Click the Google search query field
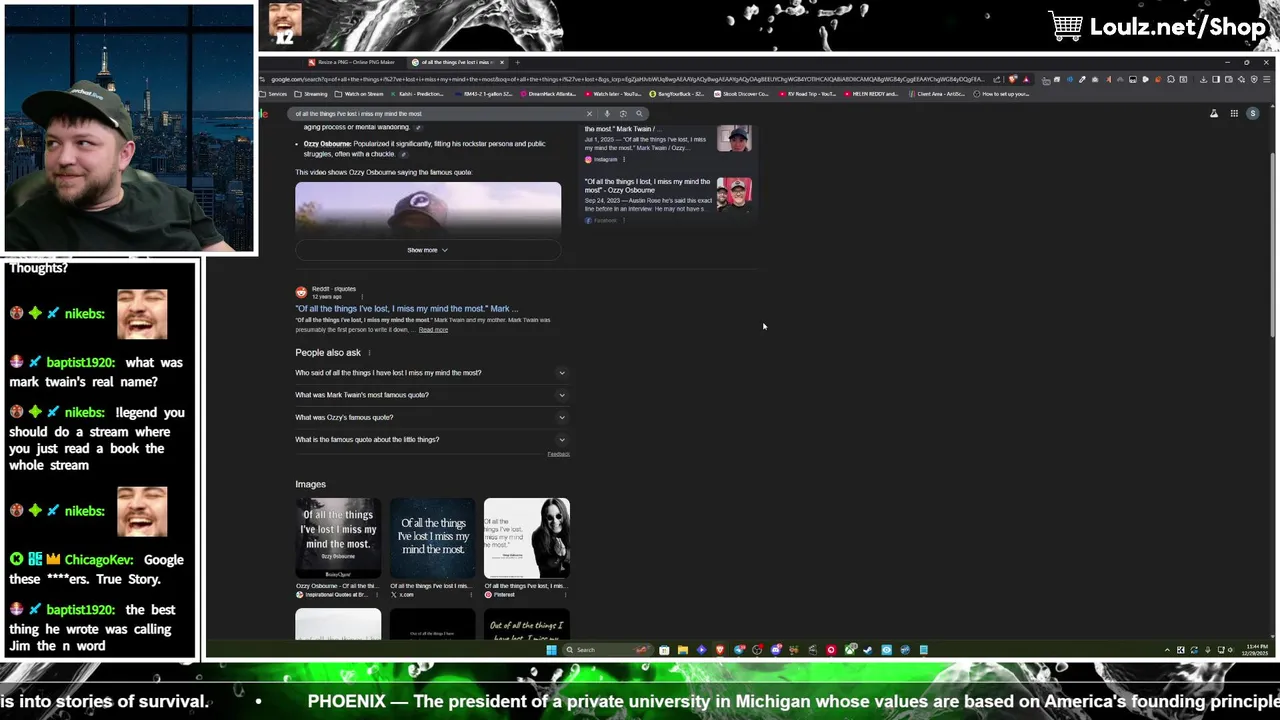 pyautogui.click(x=438, y=114)
